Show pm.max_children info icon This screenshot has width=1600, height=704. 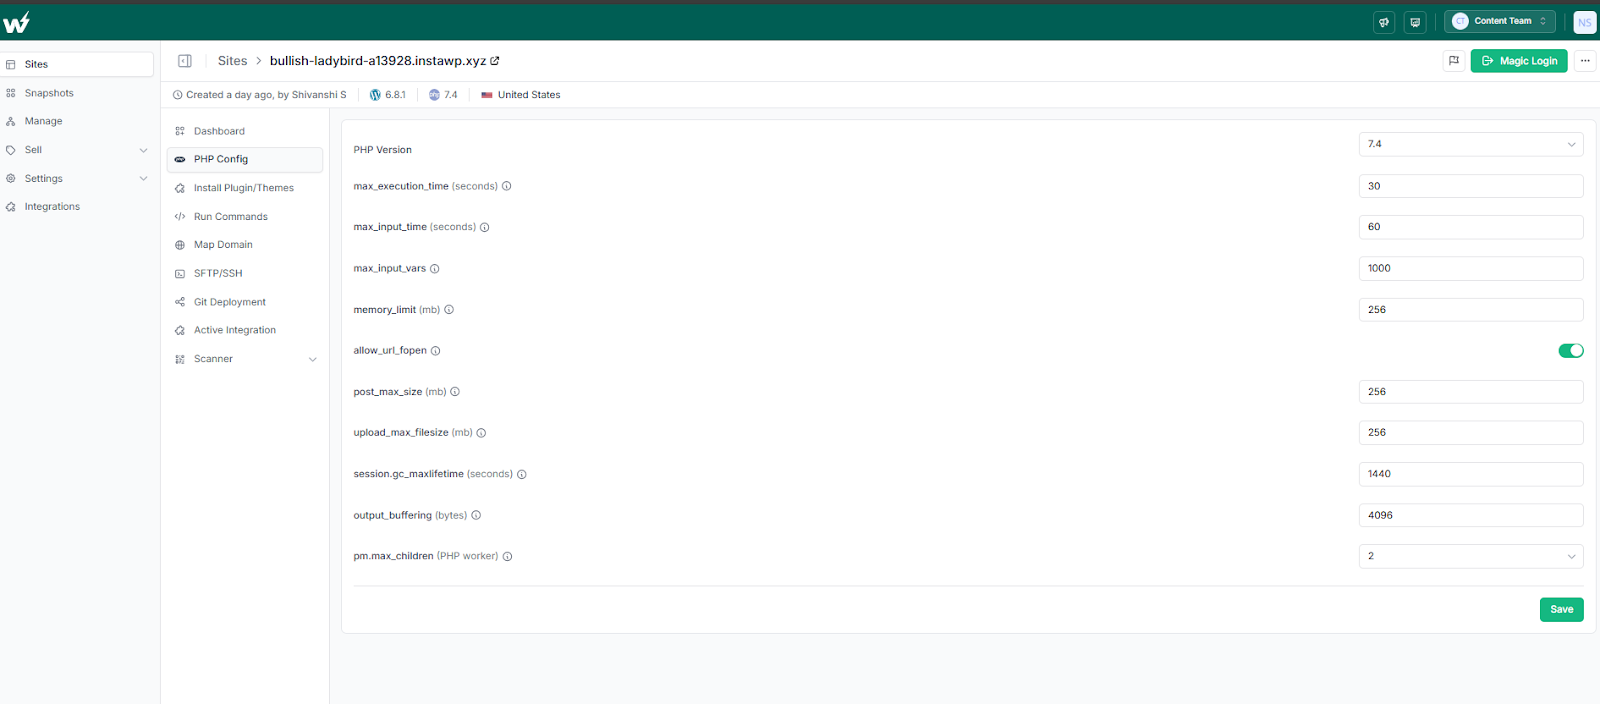[507, 557]
